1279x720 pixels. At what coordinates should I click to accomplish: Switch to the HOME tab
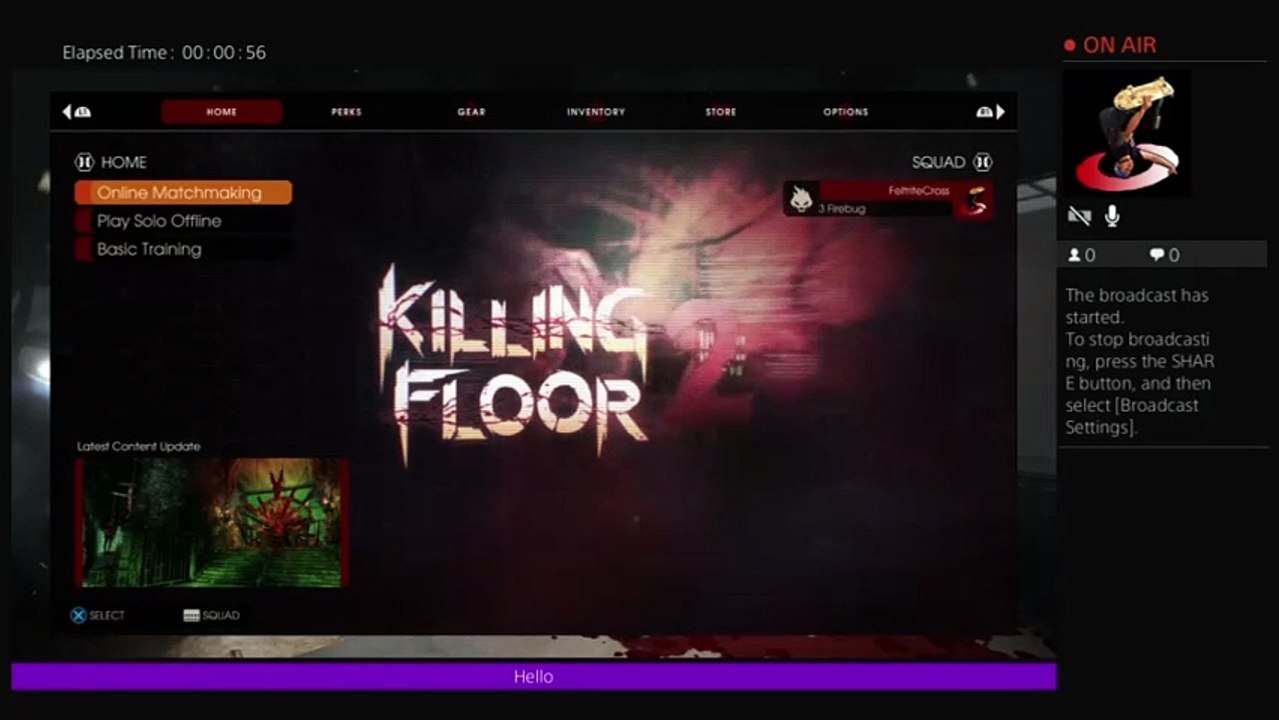point(222,112)
